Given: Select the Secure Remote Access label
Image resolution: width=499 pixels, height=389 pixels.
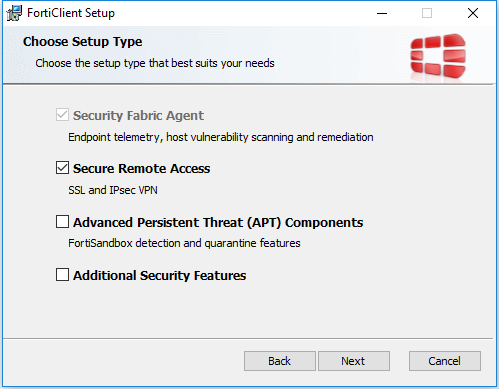Looking at the screenshot, I should (x=141, y=168).
